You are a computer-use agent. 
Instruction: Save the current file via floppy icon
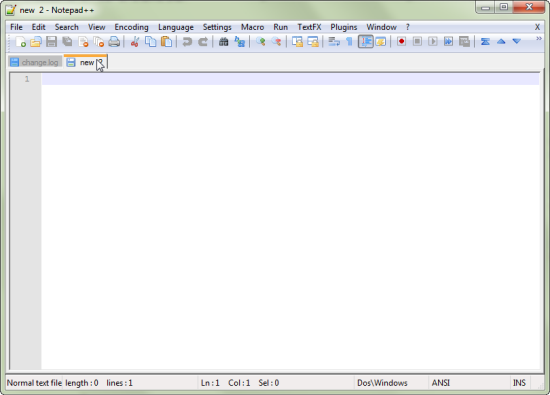tap(52, 42)
